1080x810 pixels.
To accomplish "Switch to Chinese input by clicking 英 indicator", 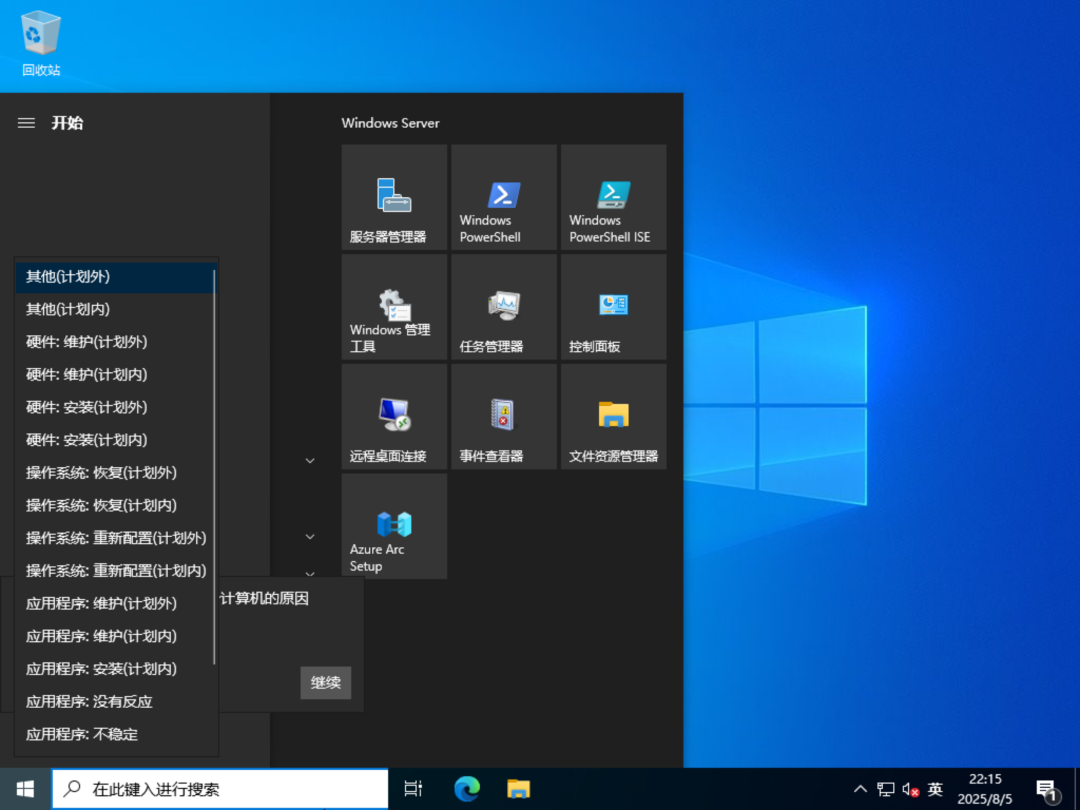I will [934, 789].
